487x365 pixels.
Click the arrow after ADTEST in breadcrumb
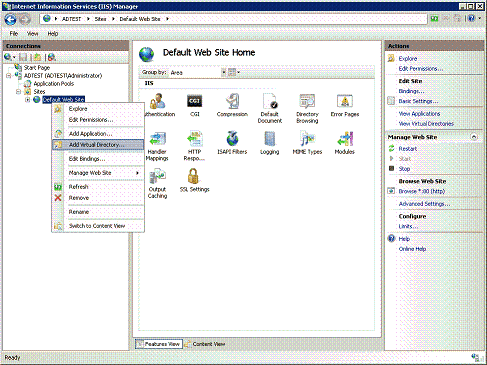tap(88, 19)
